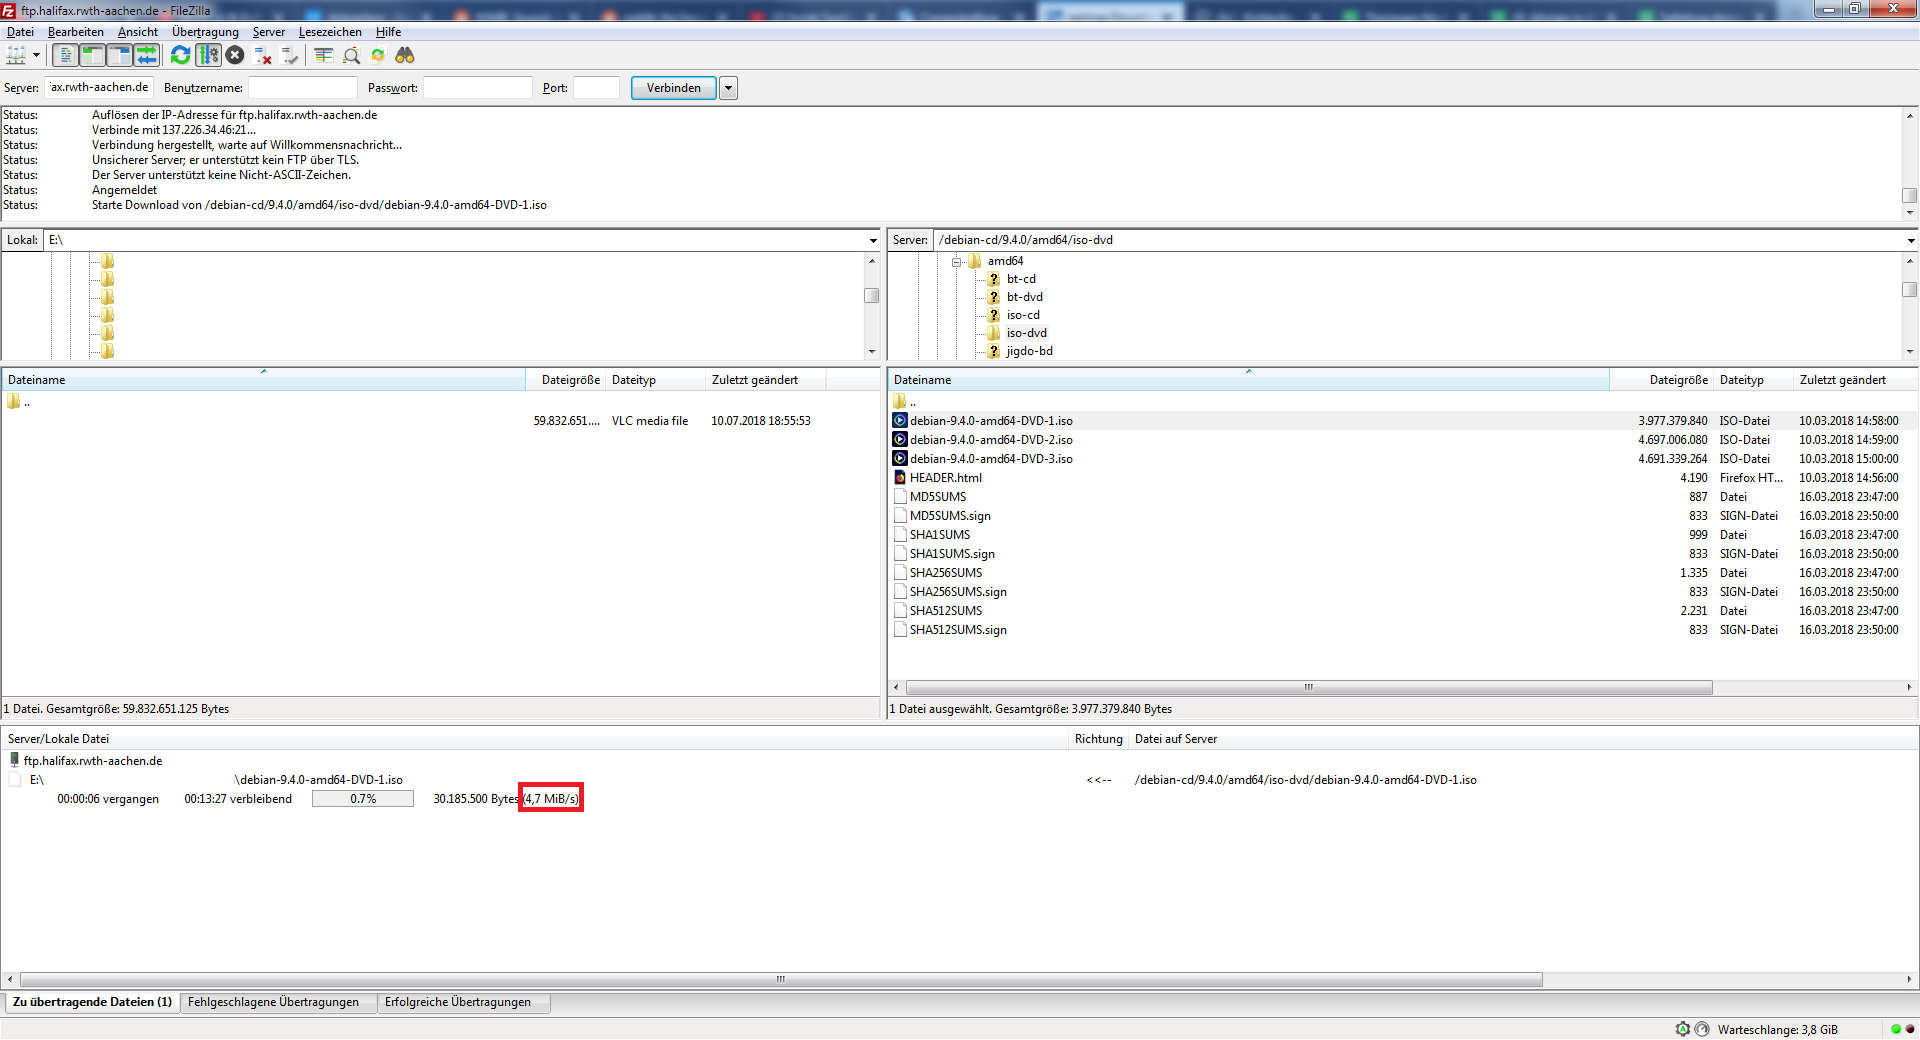Image resolution: width=1920 pixels, height=1040 pixels.
Task: Open the Datei menu
Action: (x=20, y=32)
